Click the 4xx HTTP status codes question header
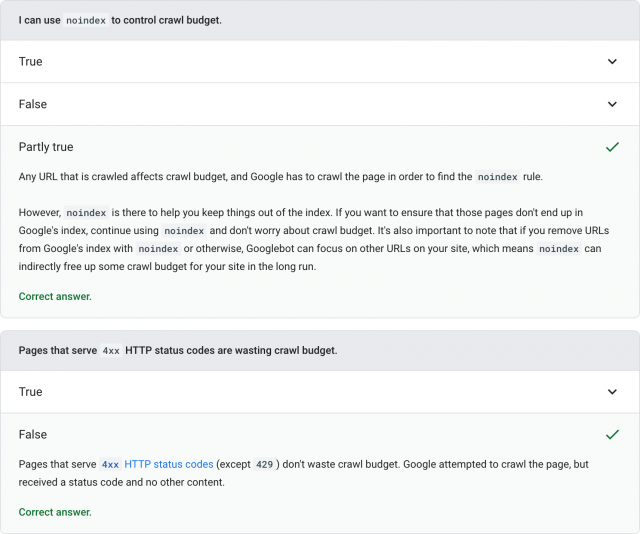This screenshot has height=534, width=640. (178, 350)
